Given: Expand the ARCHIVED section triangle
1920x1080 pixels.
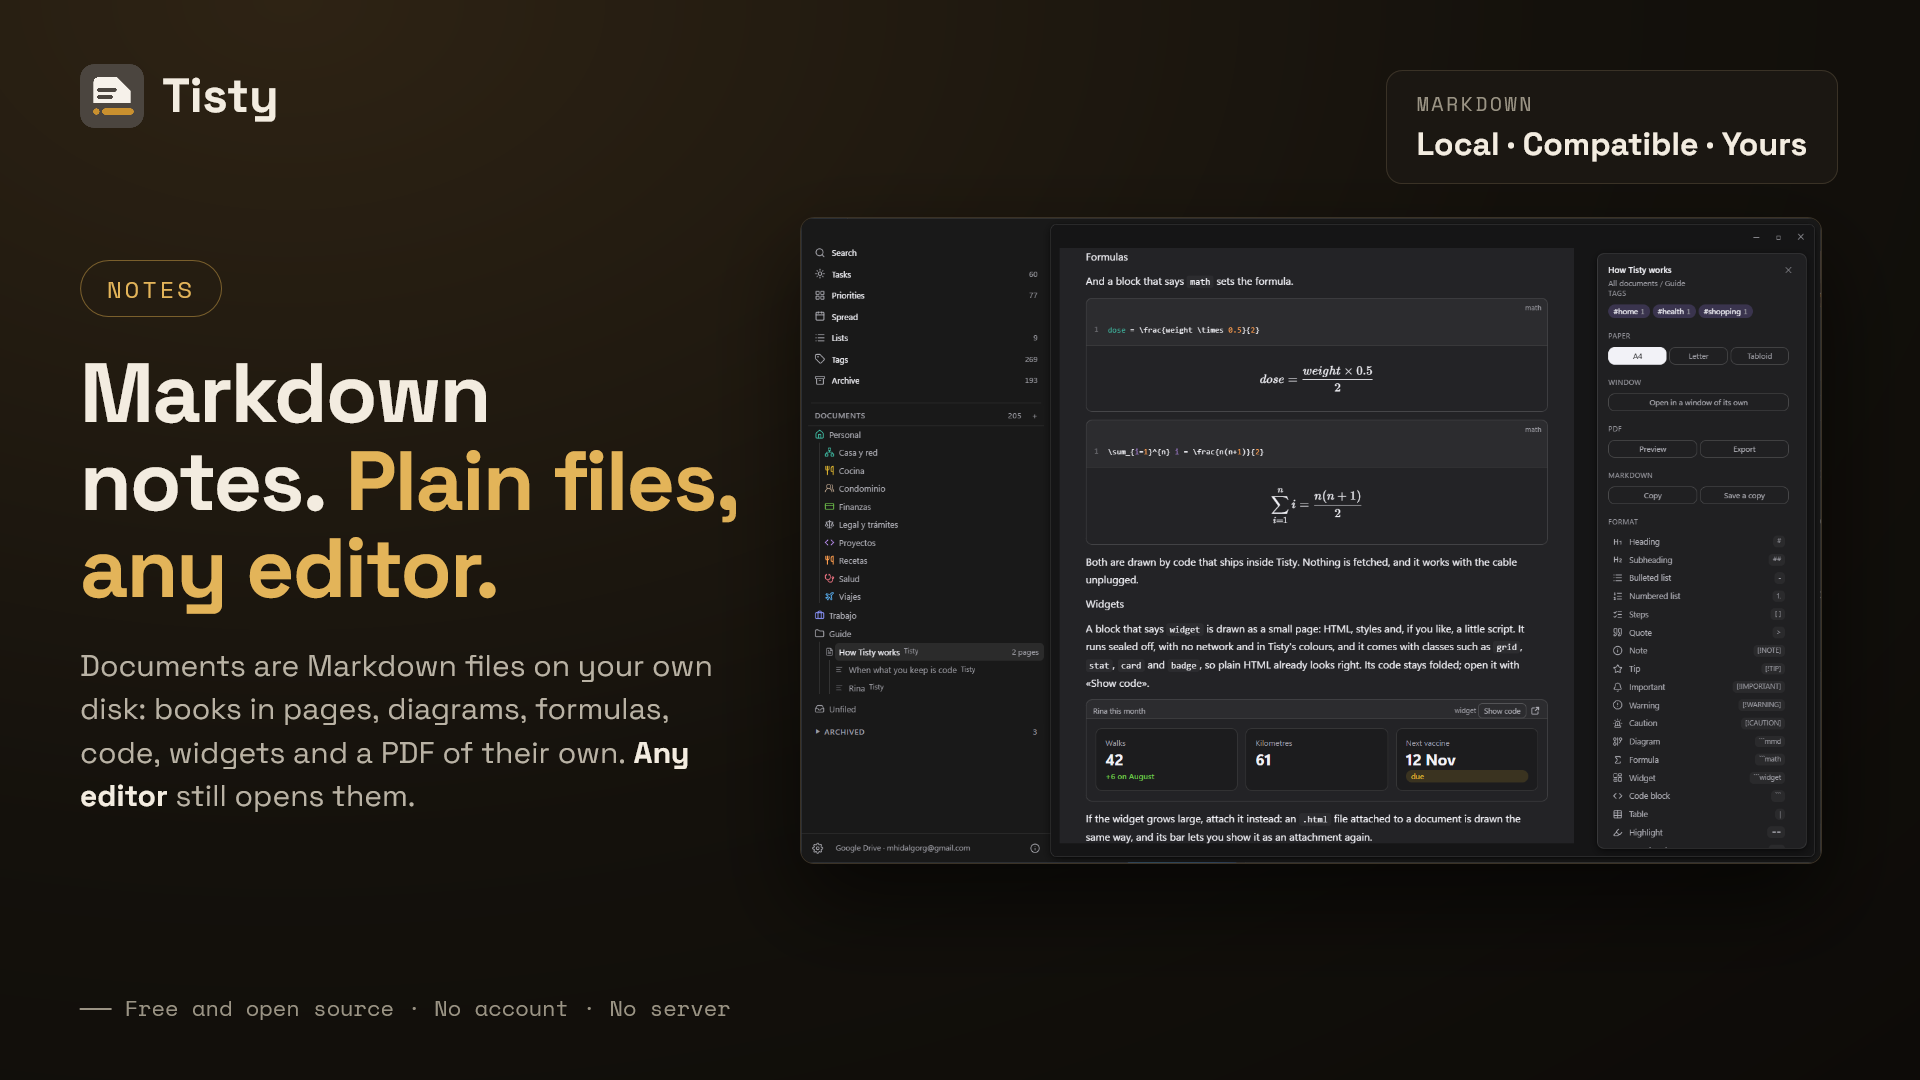Looking at the screenshot, I should click(x=817, y=732).
